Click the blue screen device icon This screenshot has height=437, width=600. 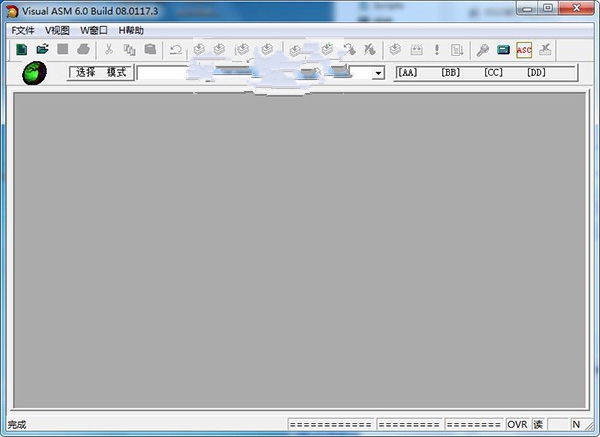(504, 50)
